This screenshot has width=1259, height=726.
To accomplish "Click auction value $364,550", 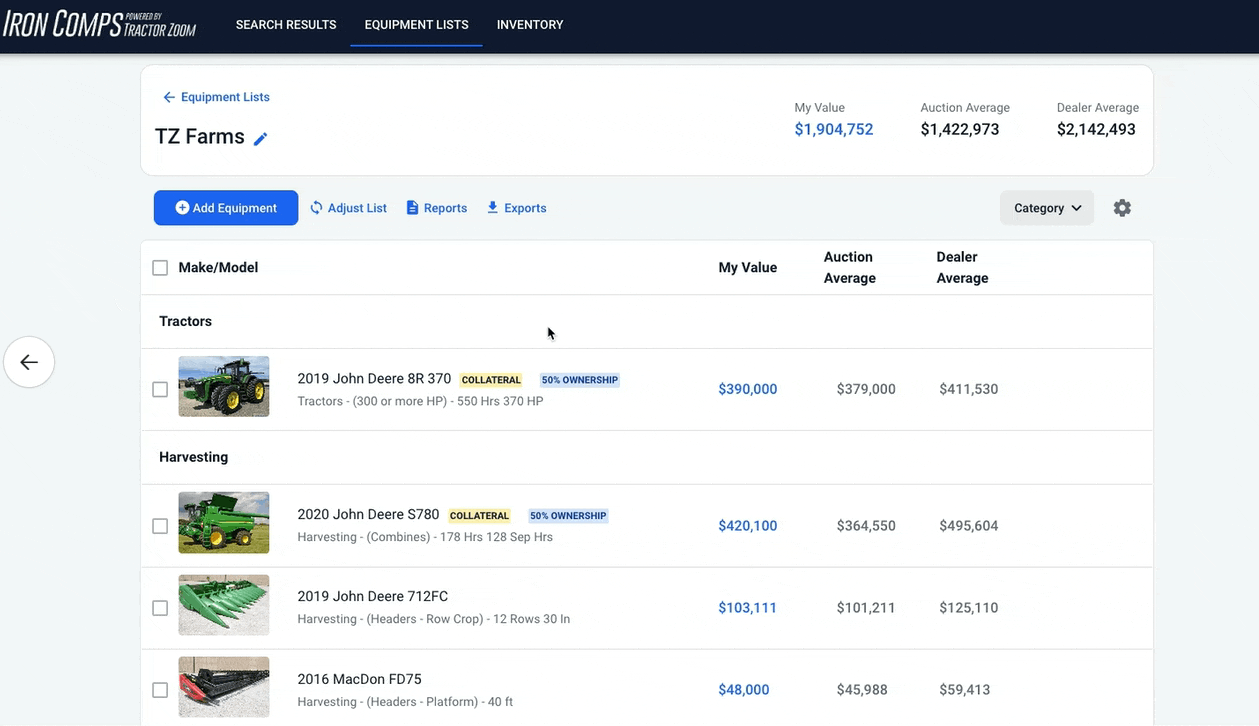I will click(x=866, y=526).
